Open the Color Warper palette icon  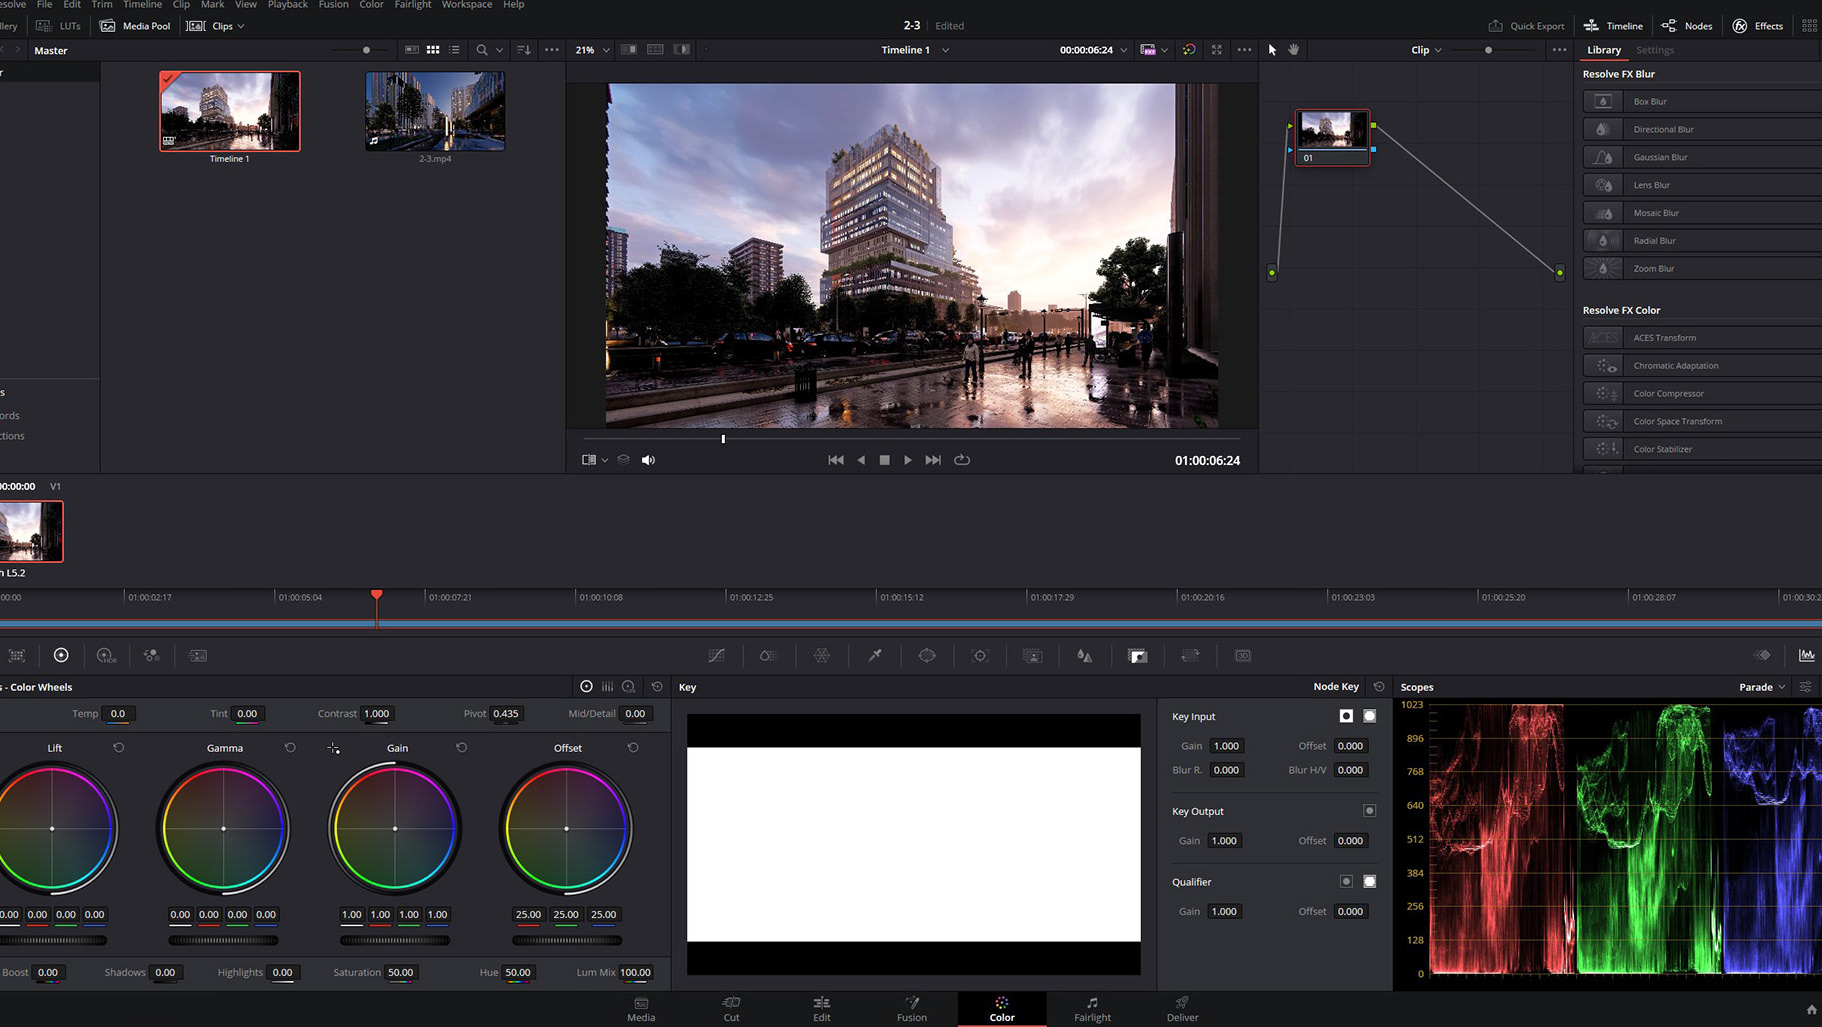click(822, 656)
